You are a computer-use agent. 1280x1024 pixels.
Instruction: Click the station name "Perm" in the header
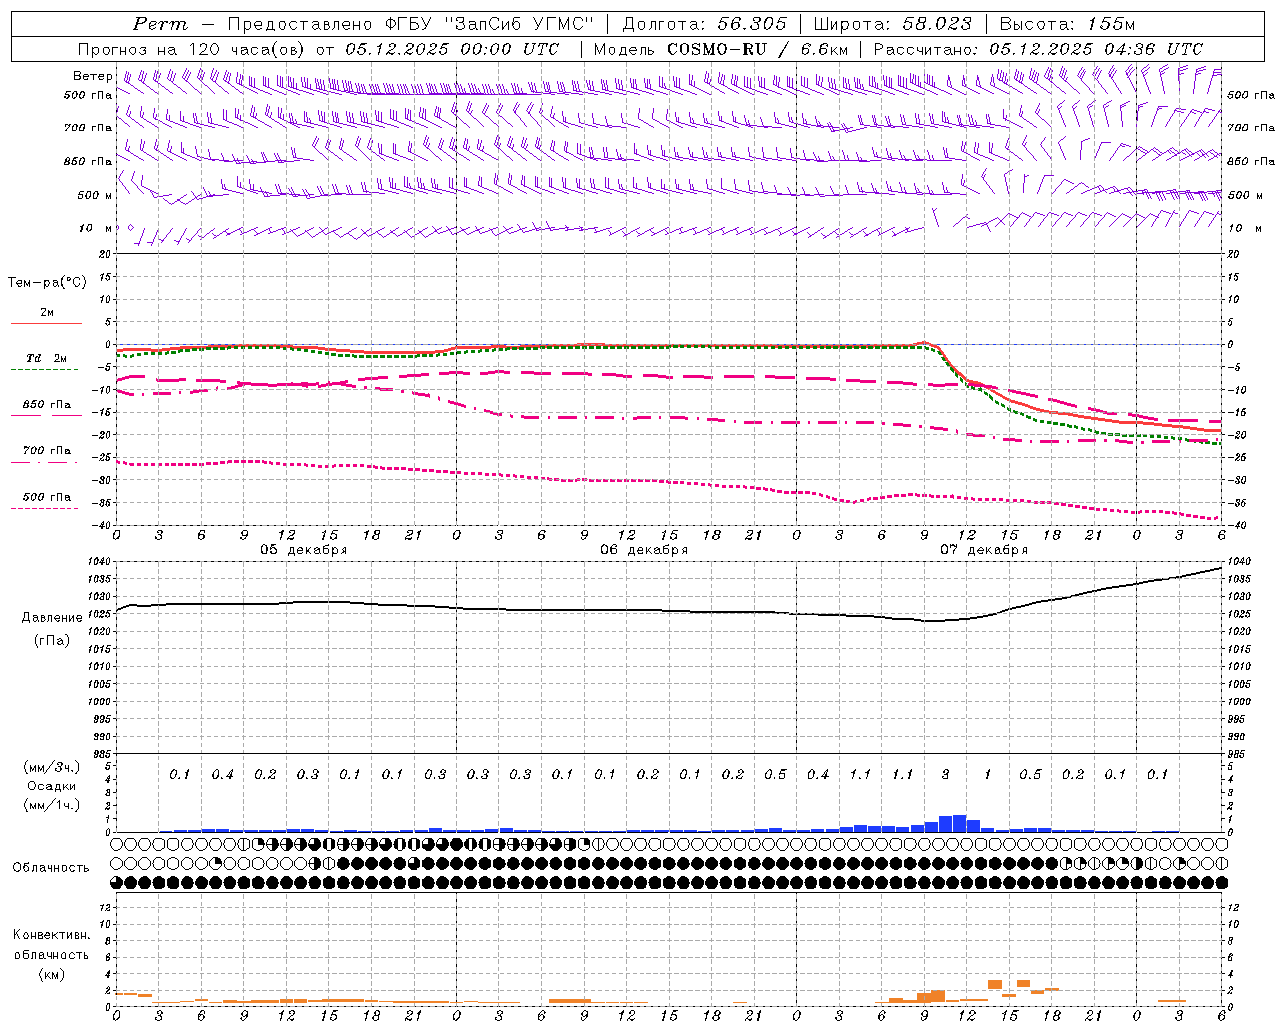pos(160,24)
